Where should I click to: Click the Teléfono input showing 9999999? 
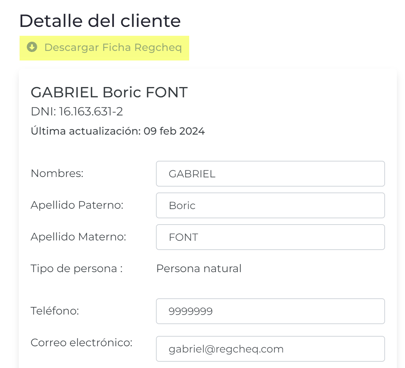point(270,311)
